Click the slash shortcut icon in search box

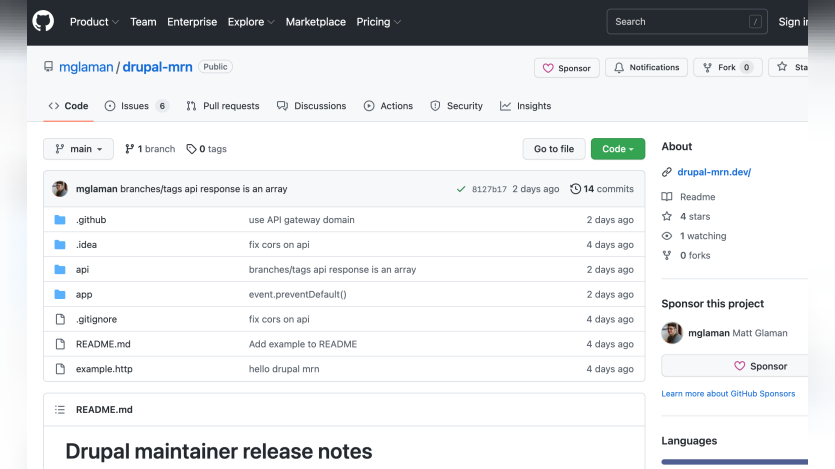(755, 22)
